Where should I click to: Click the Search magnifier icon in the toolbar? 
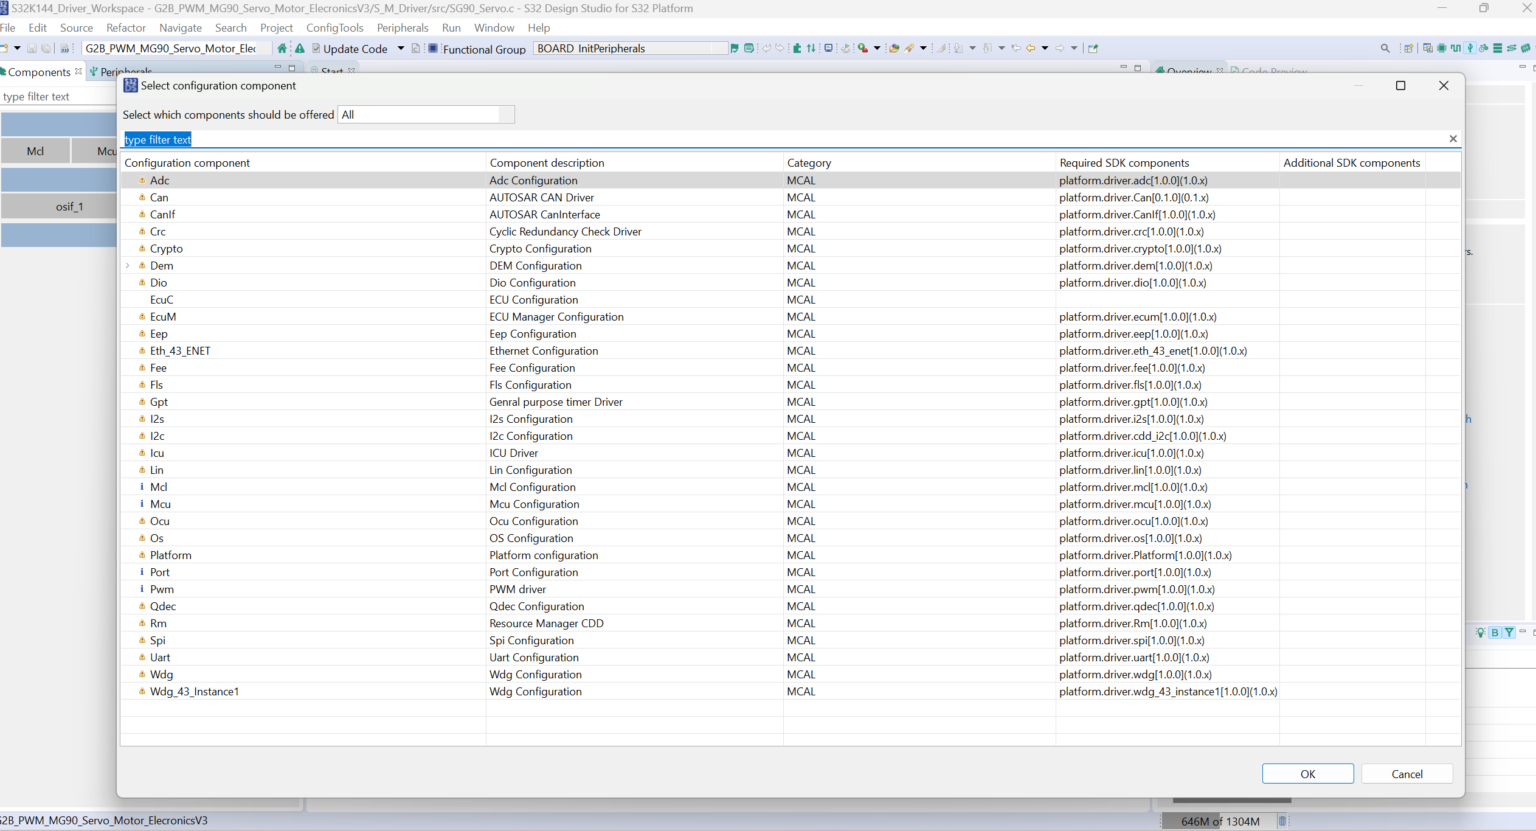tap(1385, 47)
